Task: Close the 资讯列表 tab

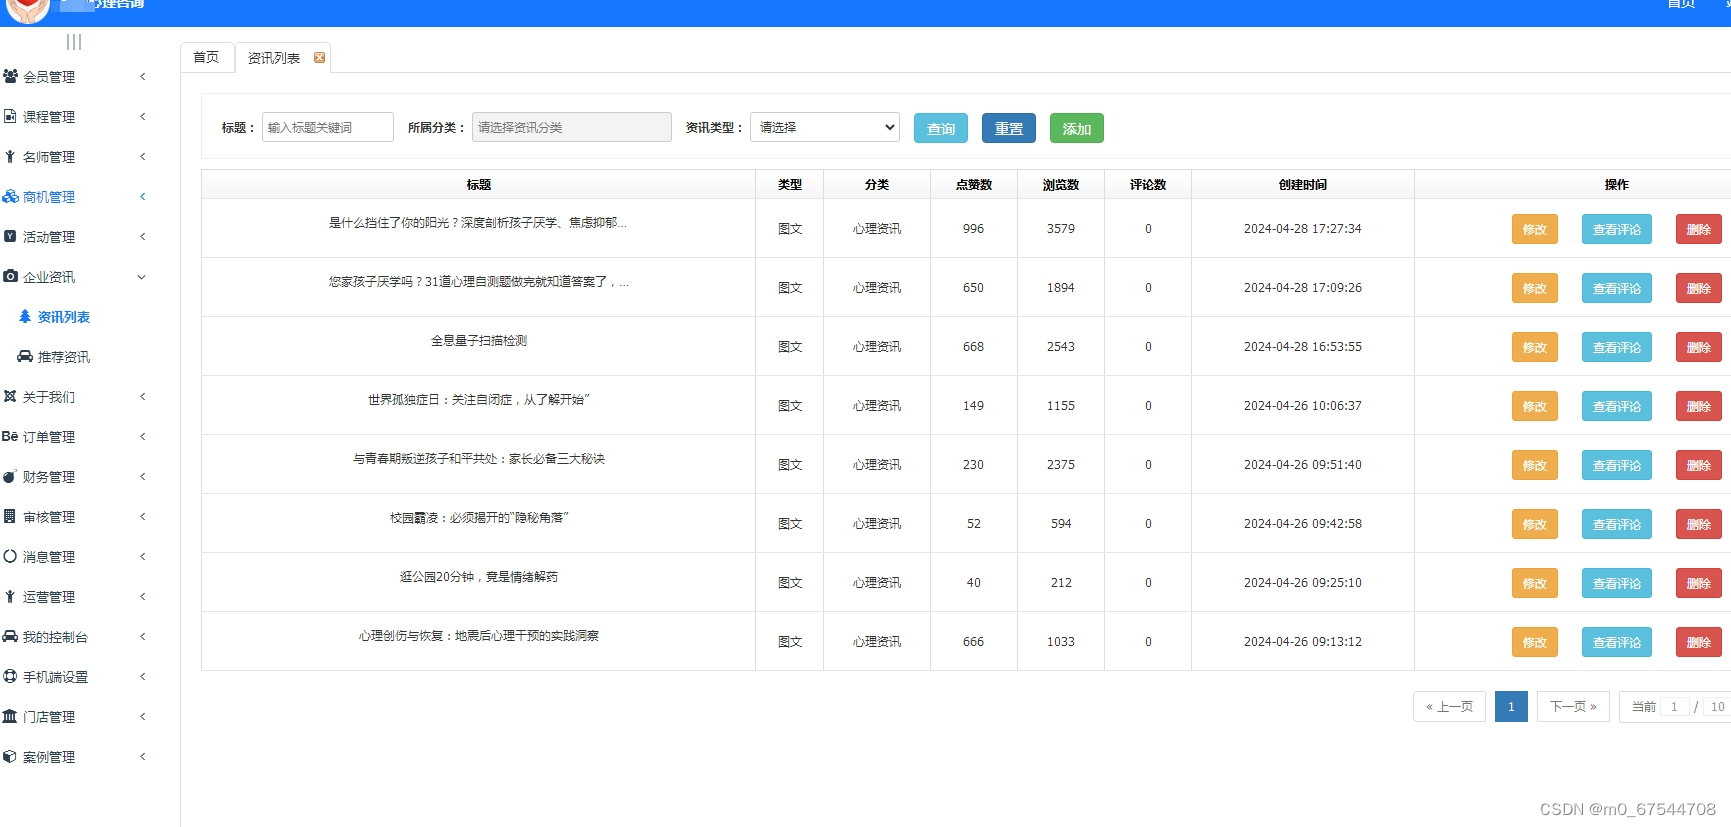Action: click(319, 57)
